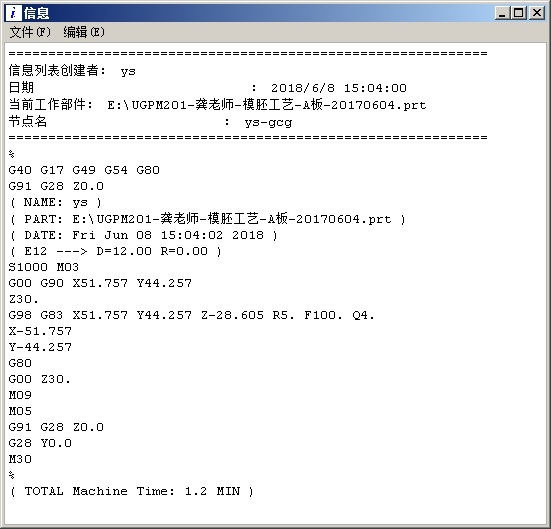
Task: Click the E12 tool description comment line
Action: pyautogui.click(x=116, y=251)
